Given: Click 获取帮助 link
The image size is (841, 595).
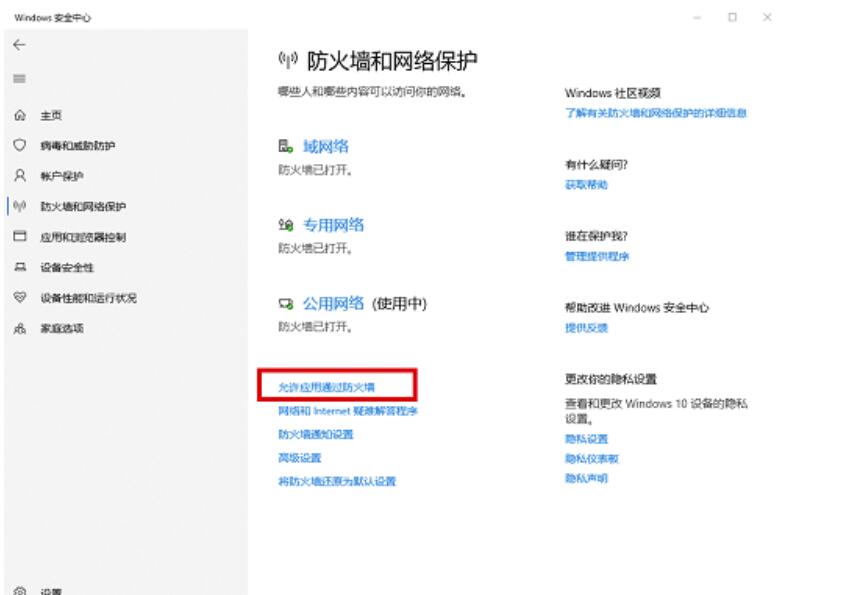Looking at the screenshot, I should click(x=586, y=185).
